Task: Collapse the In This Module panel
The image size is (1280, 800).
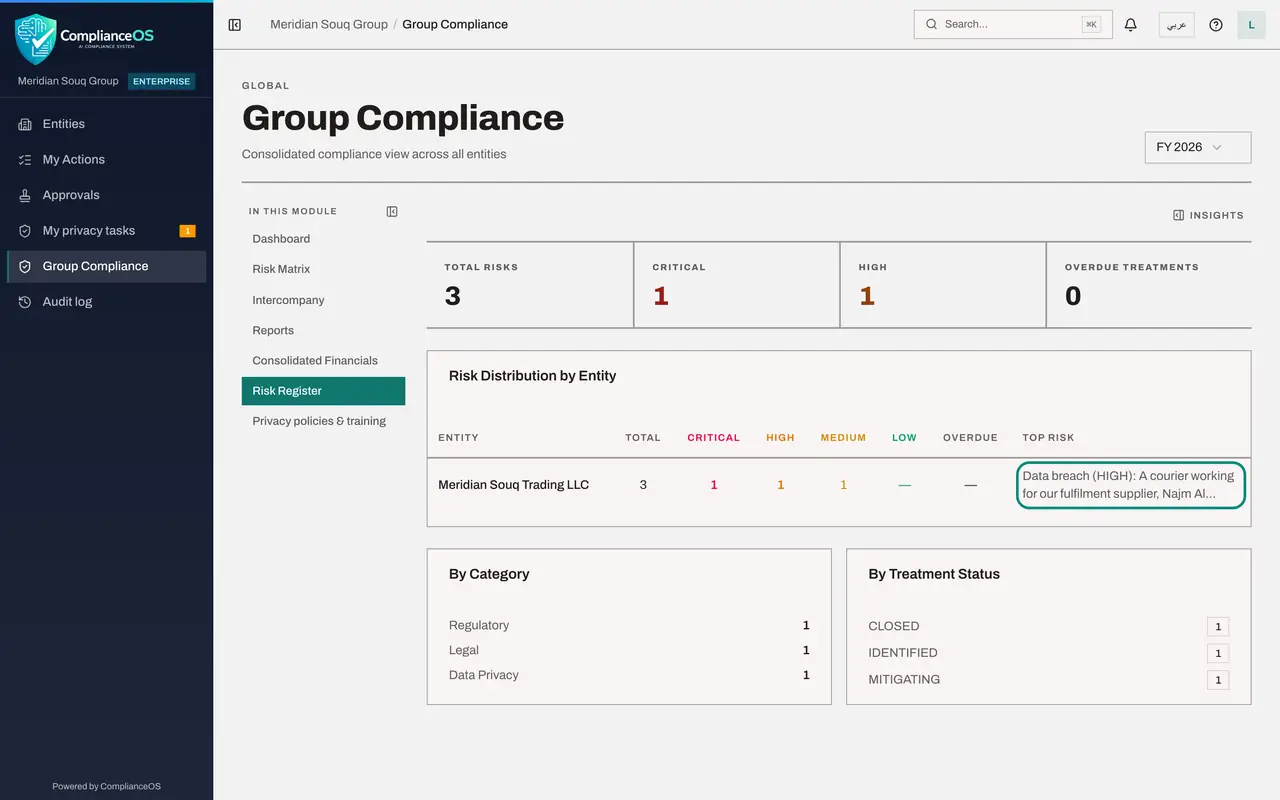Action: click(x=392, y=212)
